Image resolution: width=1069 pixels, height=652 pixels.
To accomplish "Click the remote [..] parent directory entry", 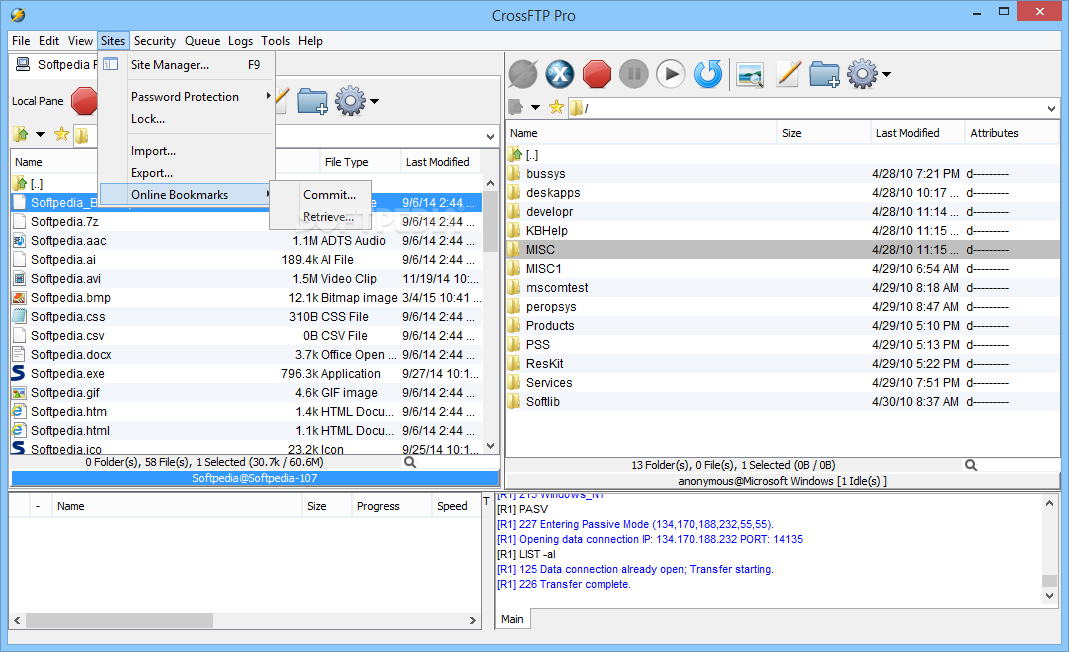I will point(783,155).
